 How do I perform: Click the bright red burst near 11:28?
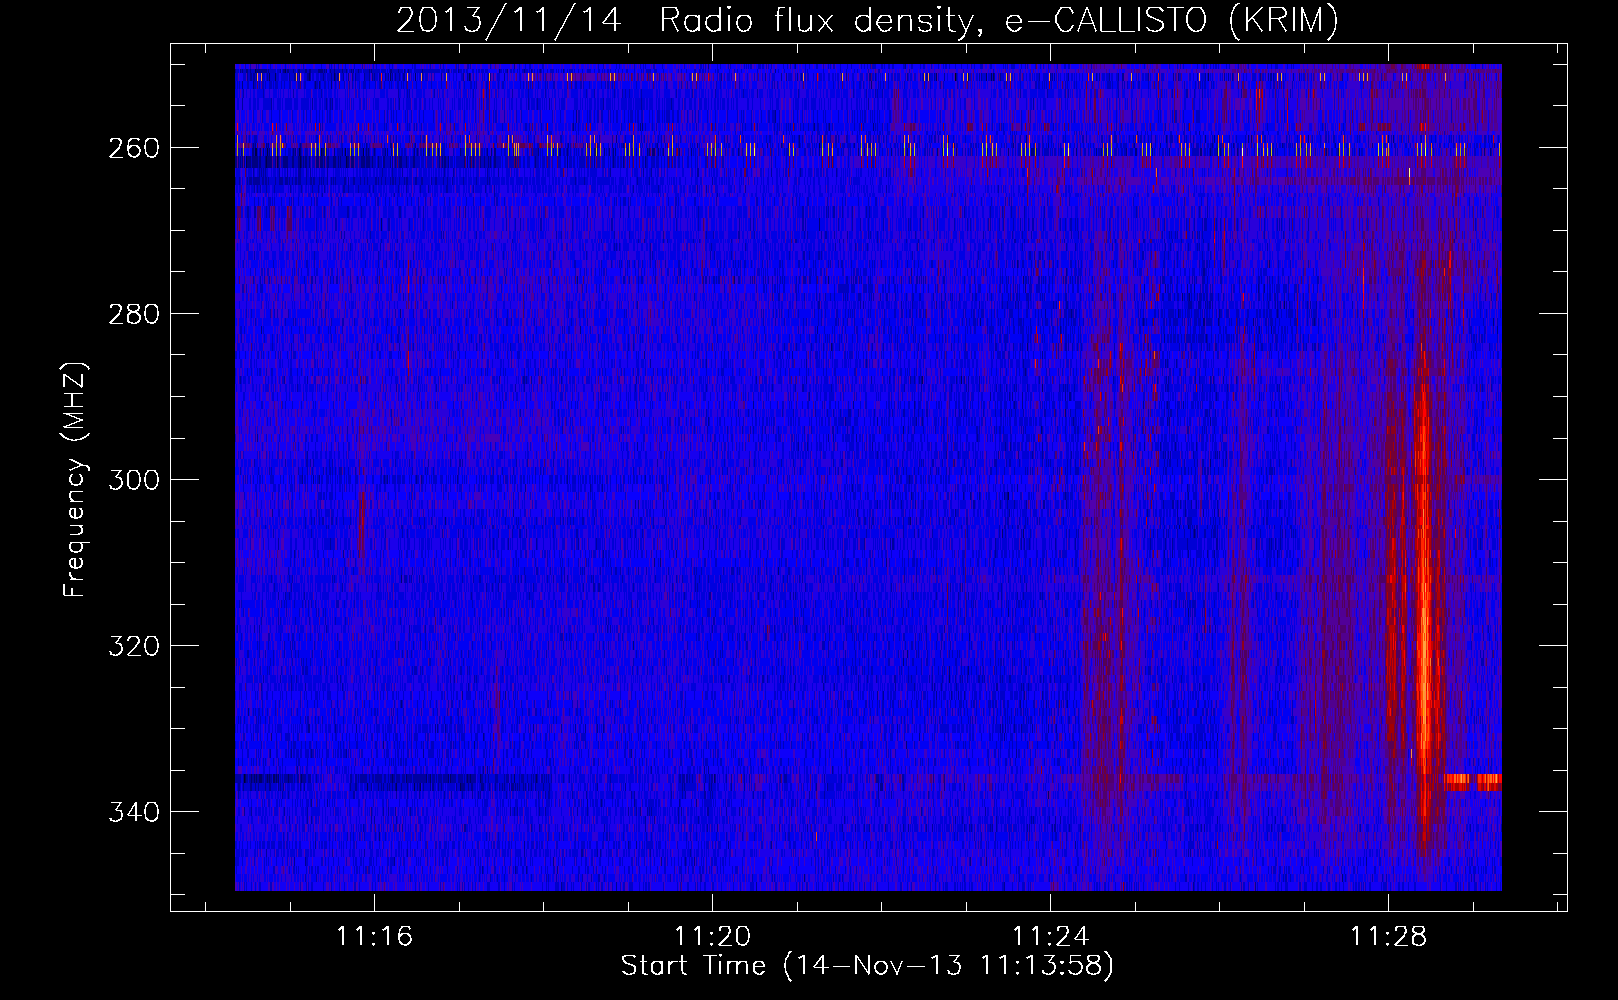point(1423,600)
